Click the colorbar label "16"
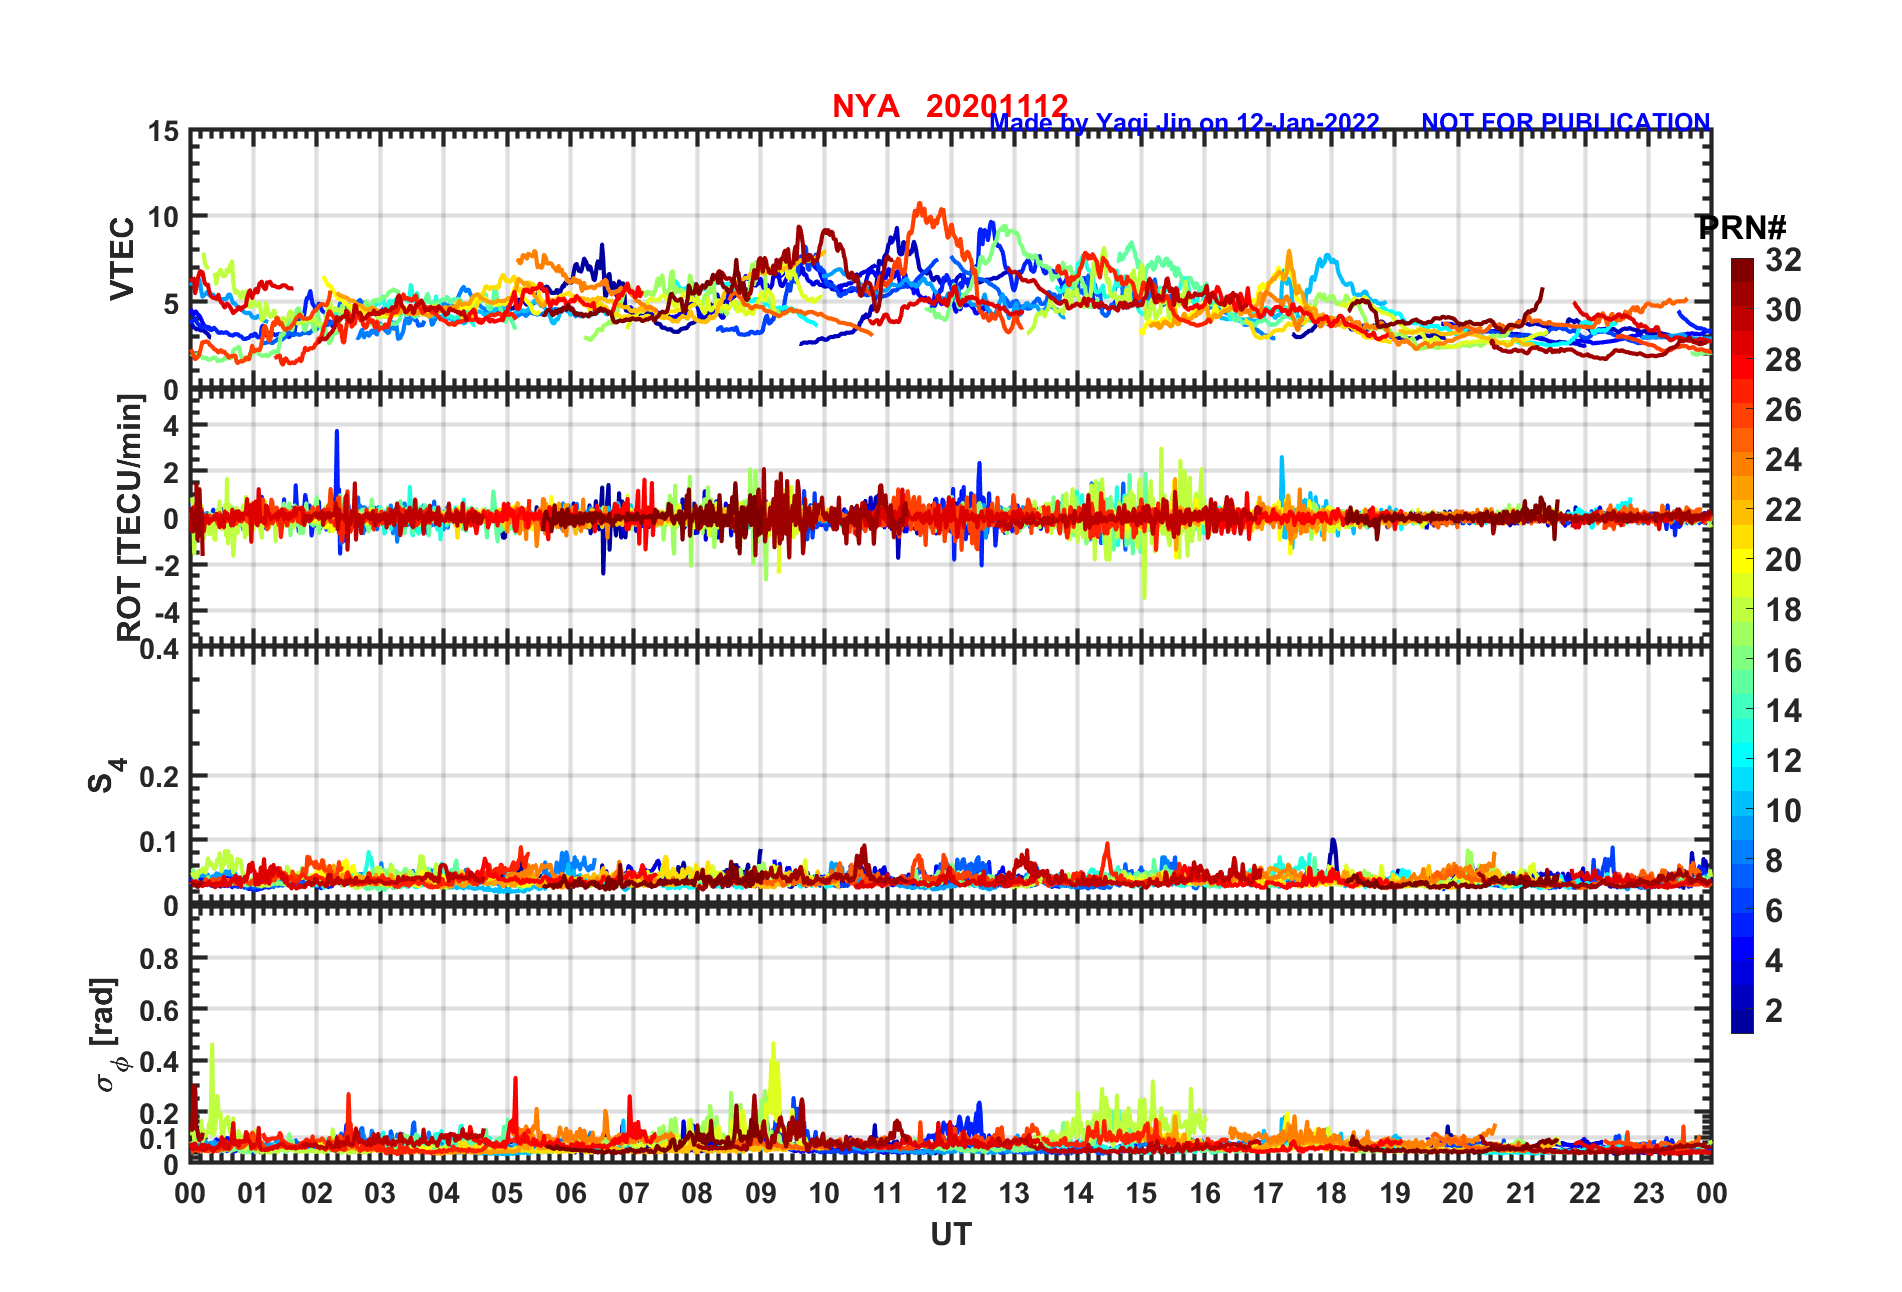The image size is (1902, 1292). coord(1783,661)
